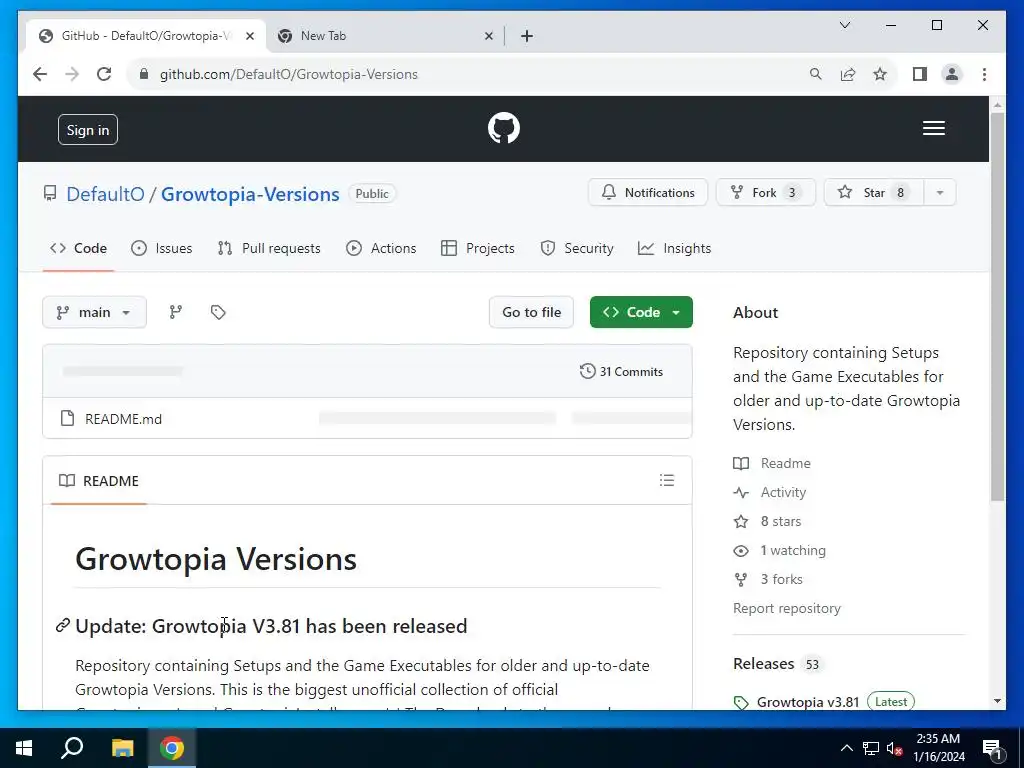Open Windows taskbar search
The height and width of the screenshot is (768, 1024).
(72, 748)
